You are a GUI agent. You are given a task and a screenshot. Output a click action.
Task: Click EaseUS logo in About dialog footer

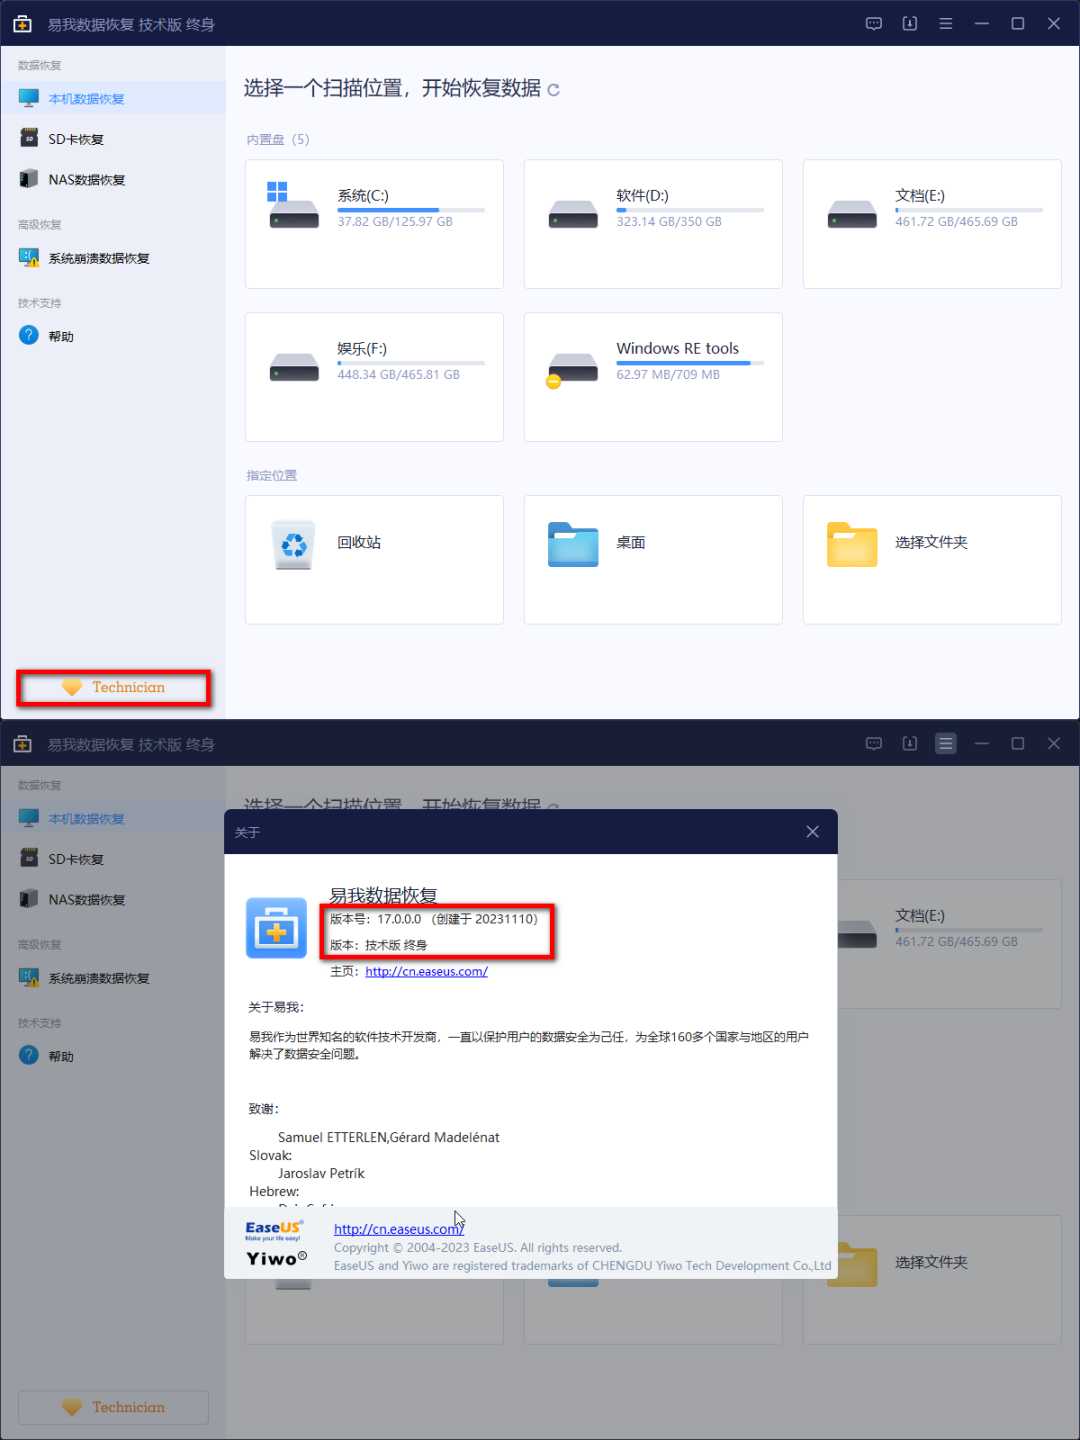coord(274,1230)
